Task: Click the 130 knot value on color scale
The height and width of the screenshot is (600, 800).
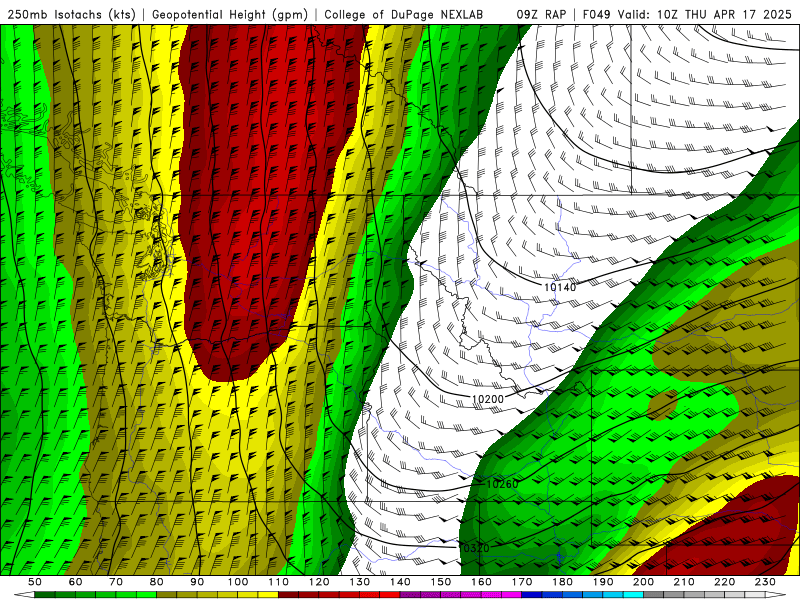Action: 360,582
